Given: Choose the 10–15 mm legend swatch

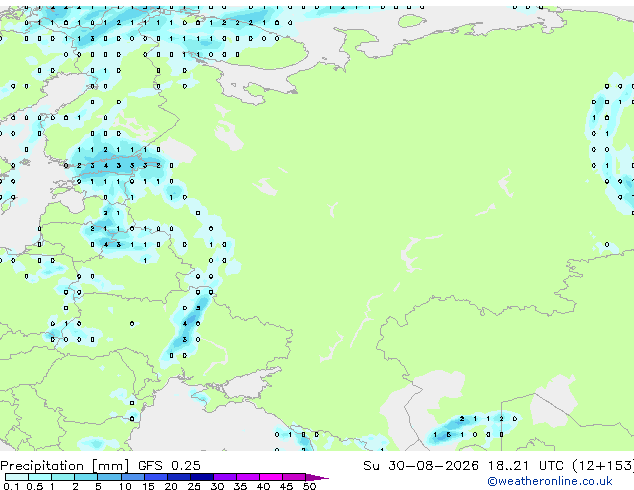Looking at the screenshot, I should pos(132,477).
